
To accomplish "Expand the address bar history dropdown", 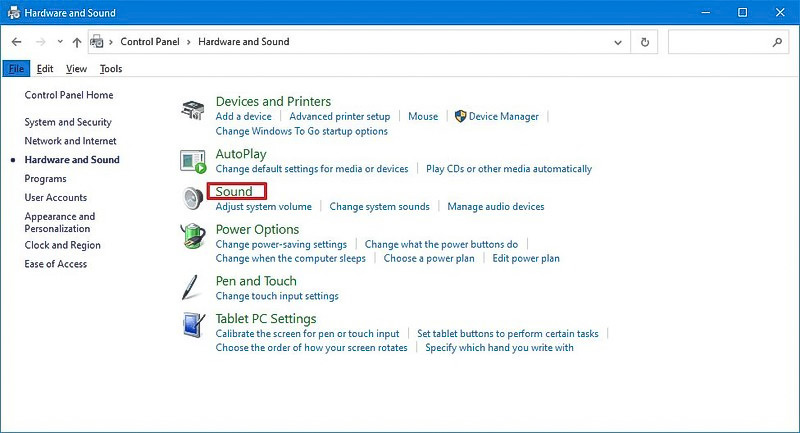I will click(618, 42).
